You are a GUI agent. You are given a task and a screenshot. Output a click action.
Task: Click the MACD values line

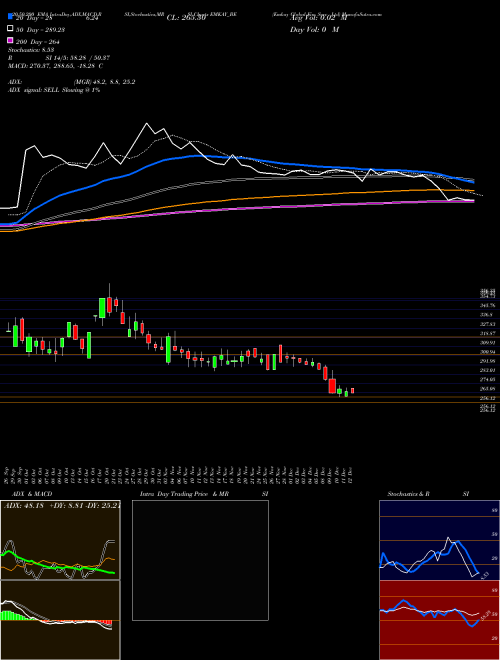pos(56,66)
